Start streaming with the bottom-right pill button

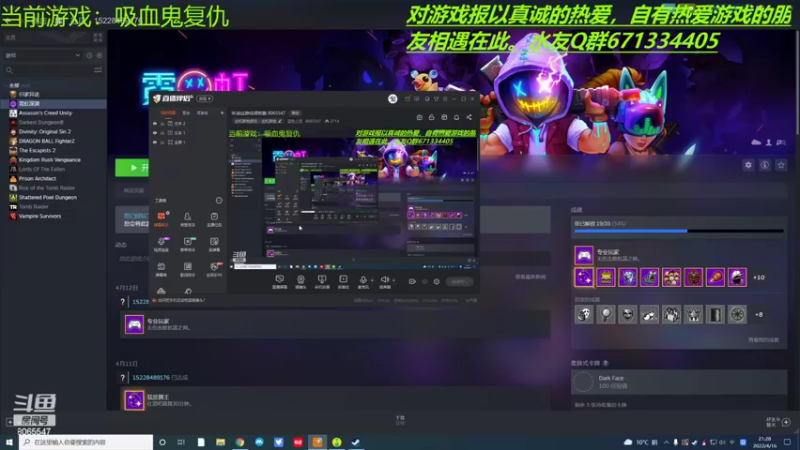(459, 281)
